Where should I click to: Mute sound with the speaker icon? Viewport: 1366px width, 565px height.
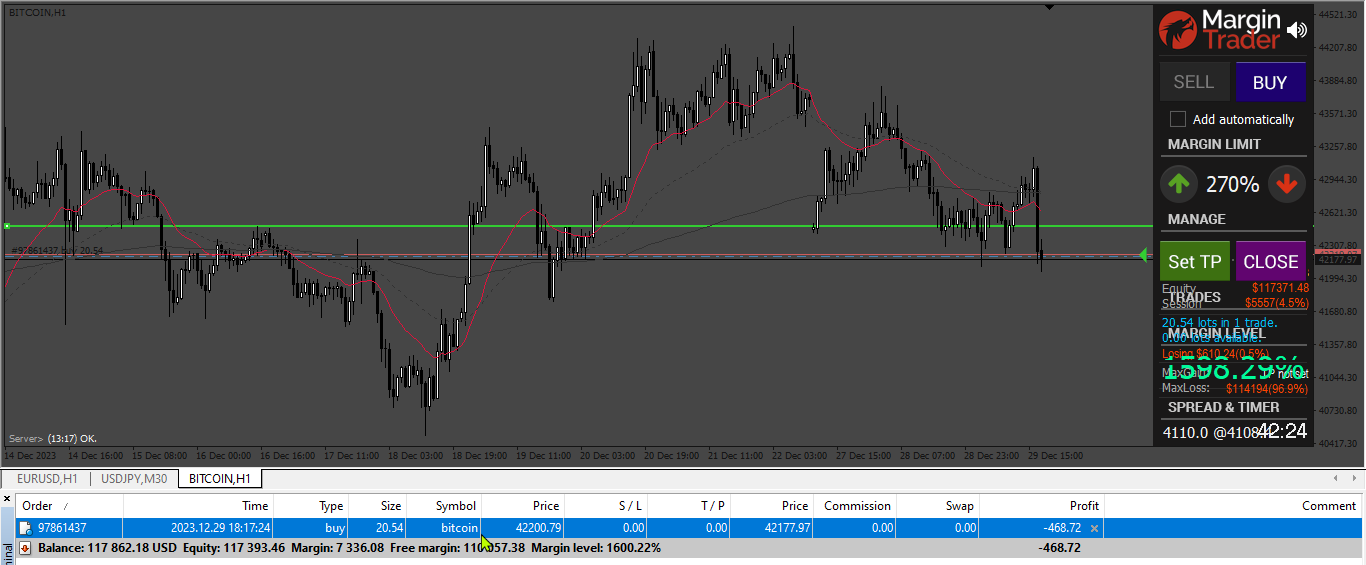click(x=1296, y=30)
